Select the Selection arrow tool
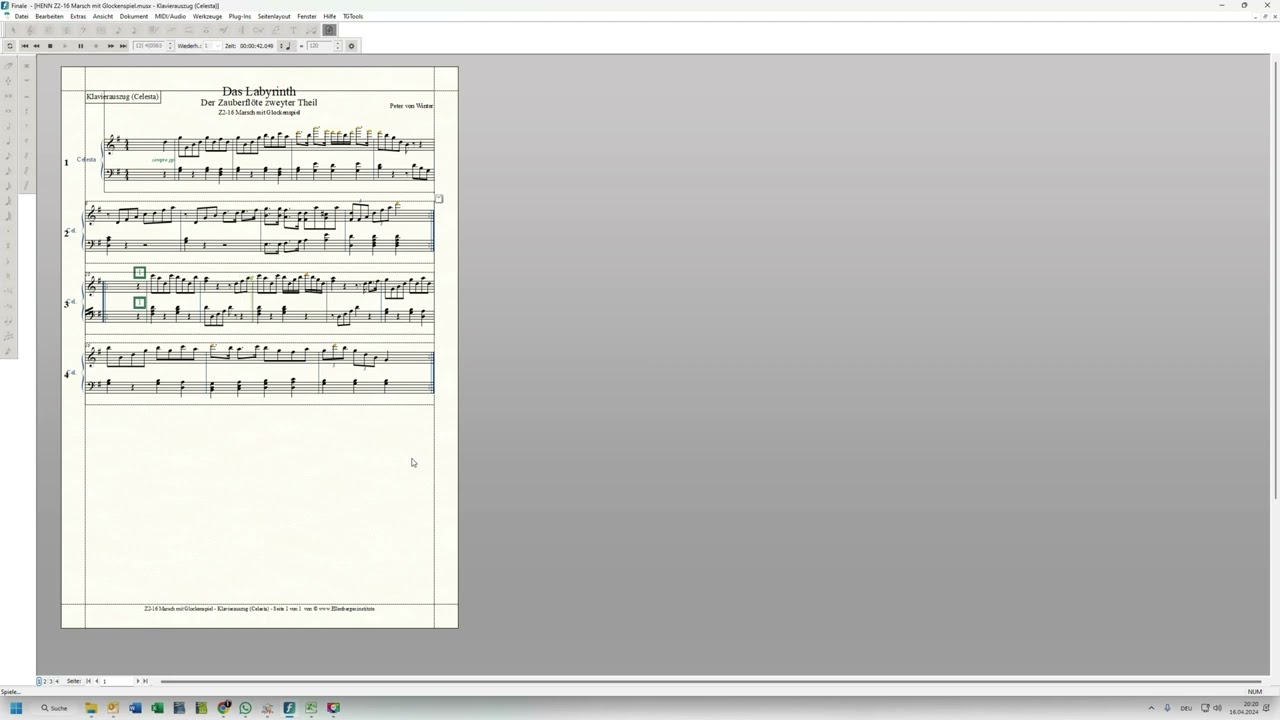Viewport: 1280px width, 720px height. click(x=13, y=30)
